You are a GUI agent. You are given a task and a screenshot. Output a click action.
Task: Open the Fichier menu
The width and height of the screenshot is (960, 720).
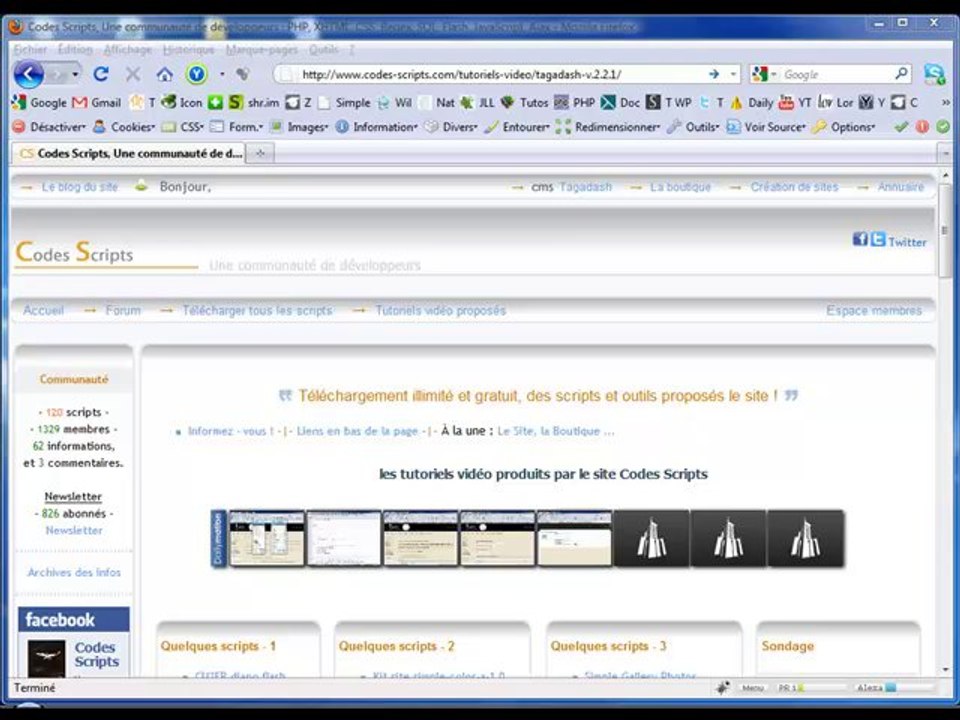pos(31,50)
